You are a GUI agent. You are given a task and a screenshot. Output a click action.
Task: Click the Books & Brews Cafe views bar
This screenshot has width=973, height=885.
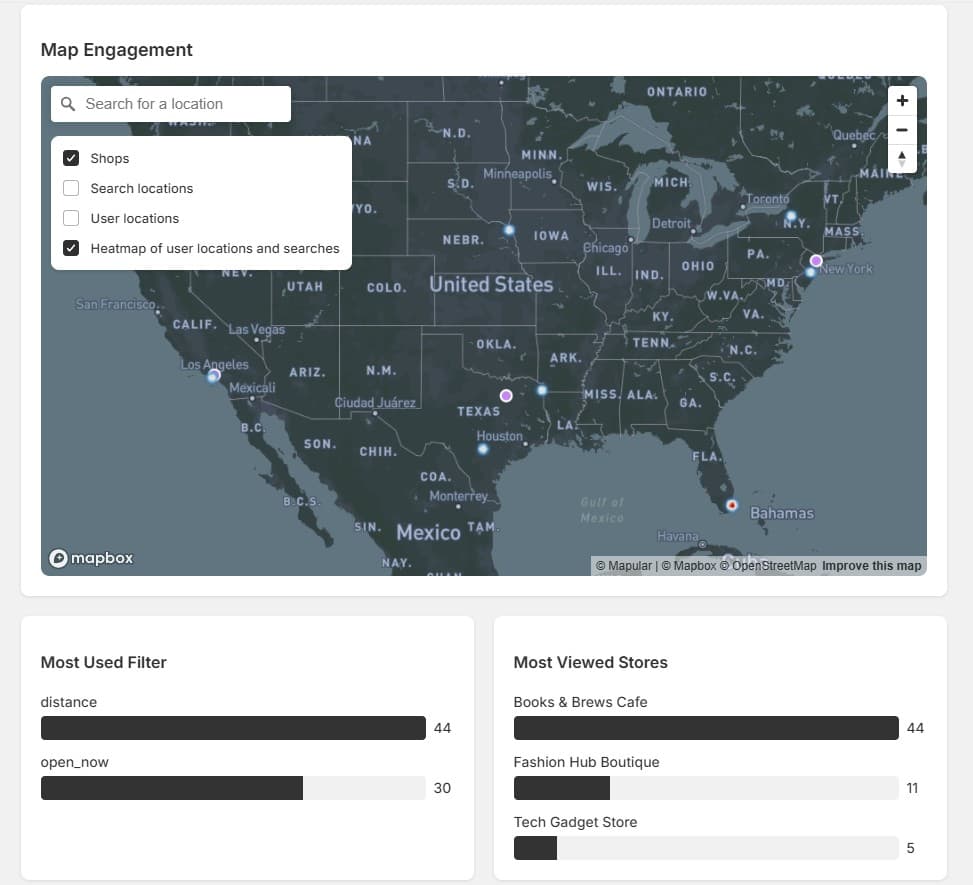point(705,728)
